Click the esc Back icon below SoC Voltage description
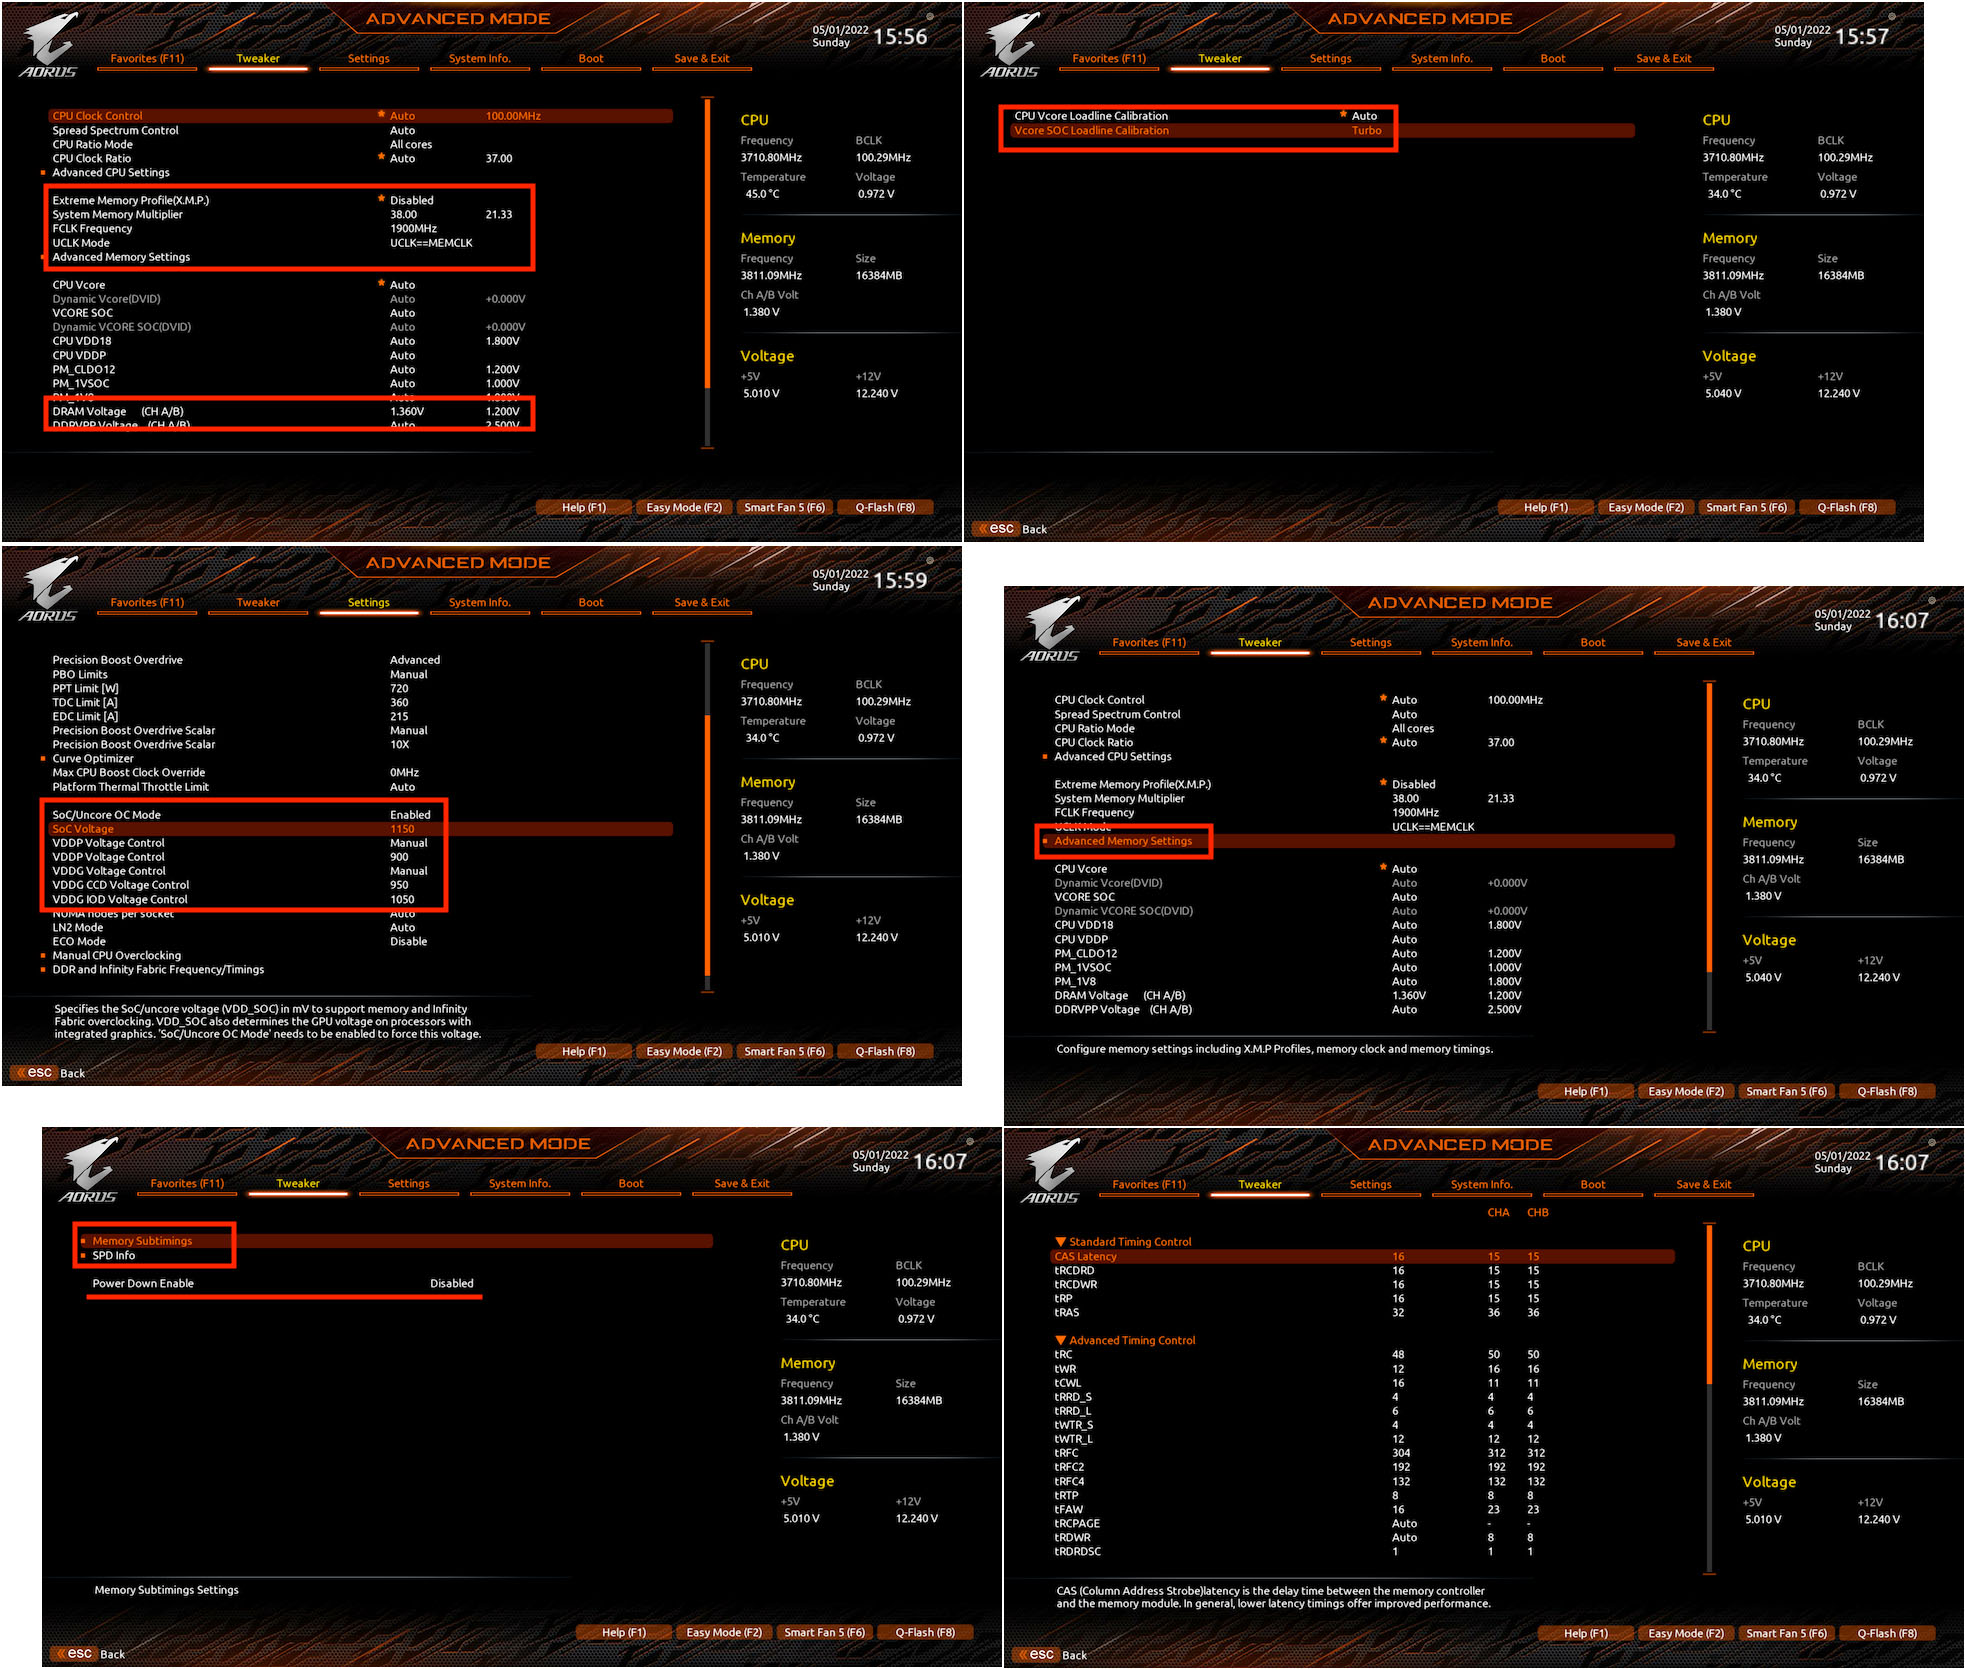 click(34, 1073)
